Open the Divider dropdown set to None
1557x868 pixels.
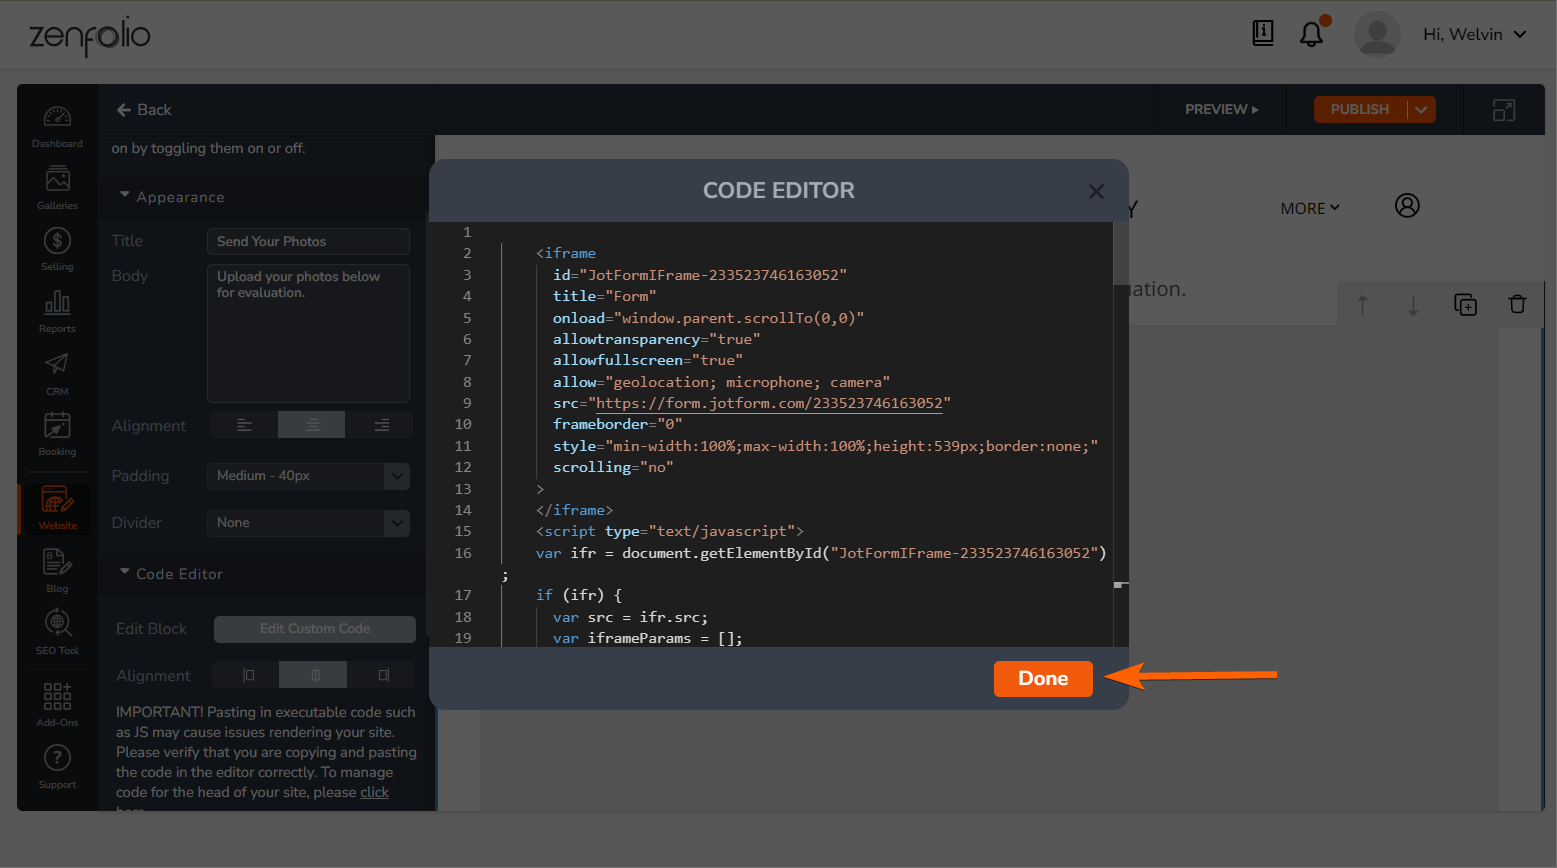(308, 523)
